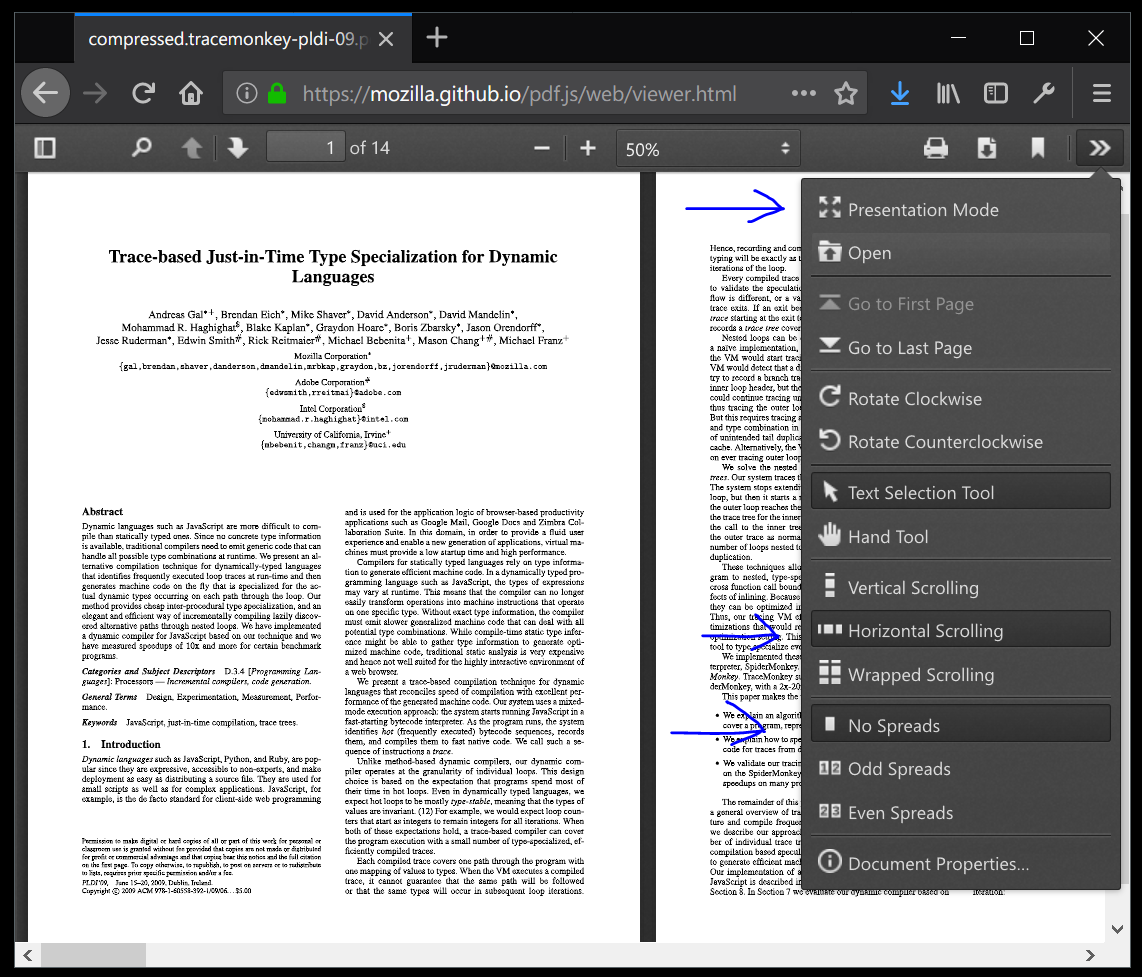The image size is (1142, 977).
Task: Go to the next PDF page
Action: point(237,148)
